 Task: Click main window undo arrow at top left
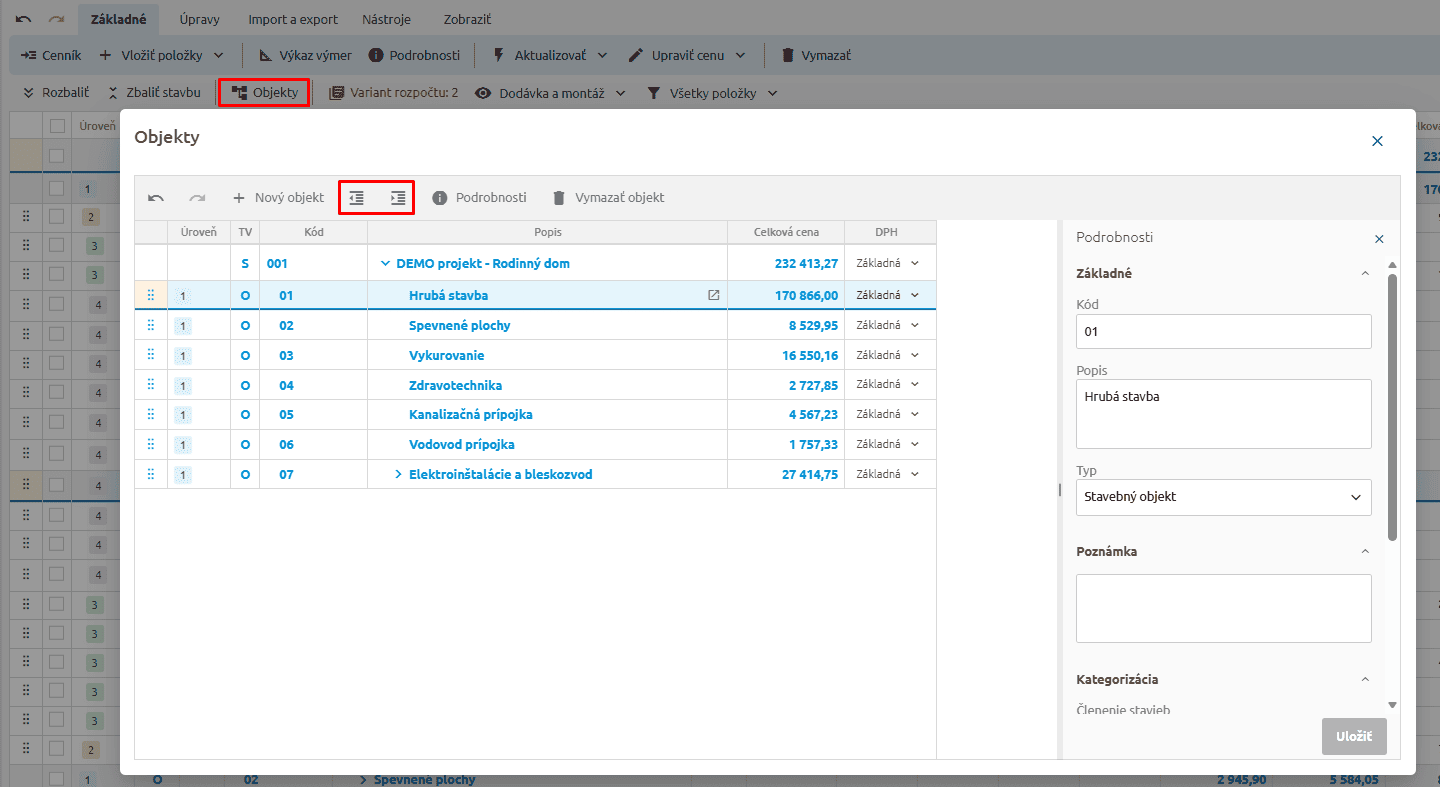tap(24, 19)
